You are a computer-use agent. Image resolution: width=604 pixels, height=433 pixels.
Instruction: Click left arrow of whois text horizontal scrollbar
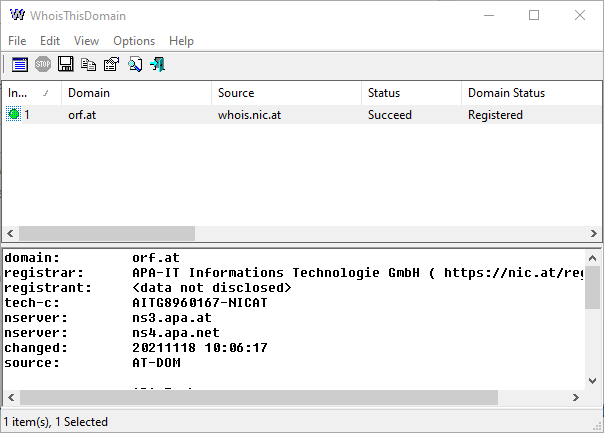coord(11,397)
